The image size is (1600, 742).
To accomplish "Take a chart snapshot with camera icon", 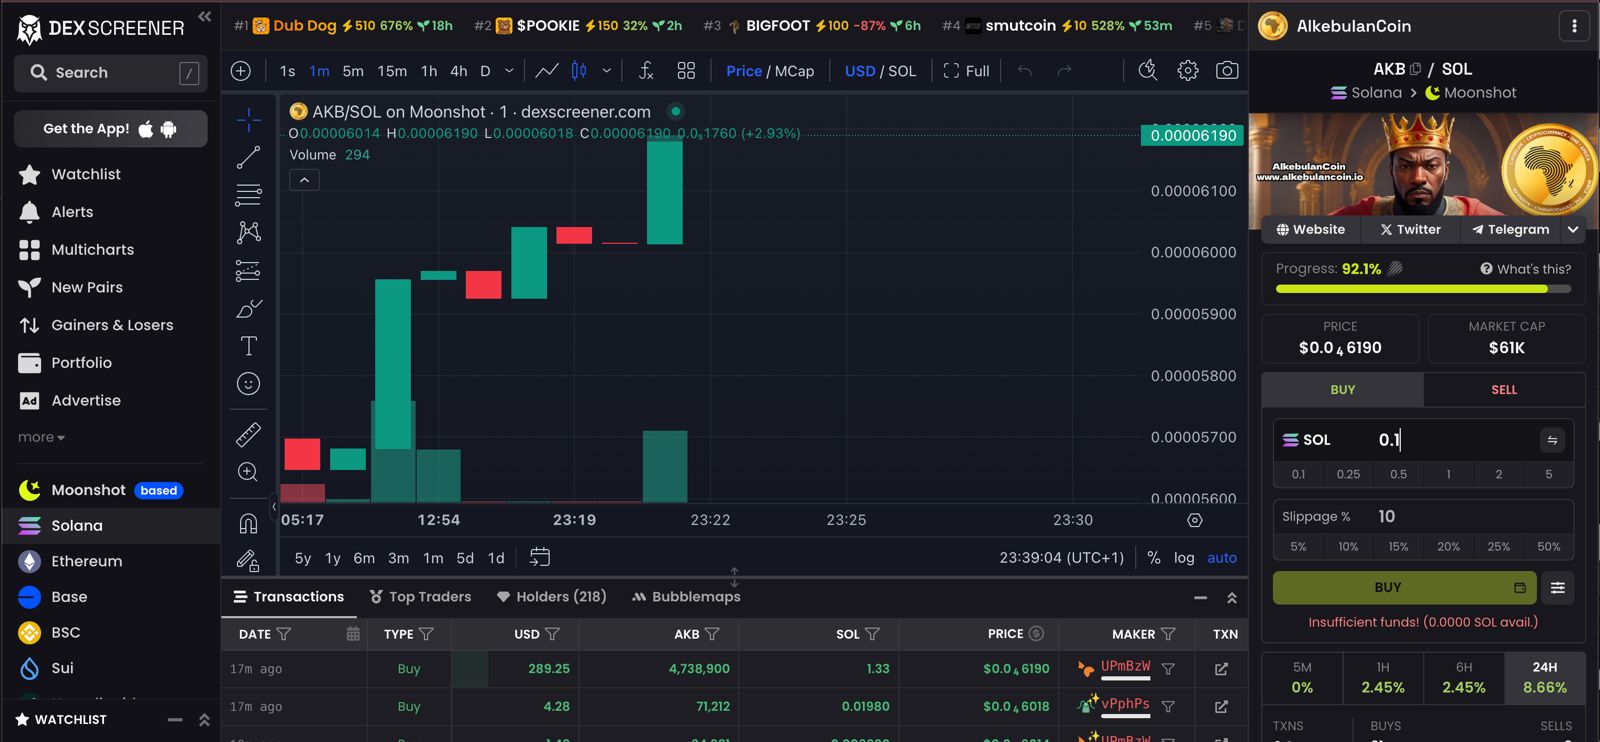I will [x=1227, y=71].
